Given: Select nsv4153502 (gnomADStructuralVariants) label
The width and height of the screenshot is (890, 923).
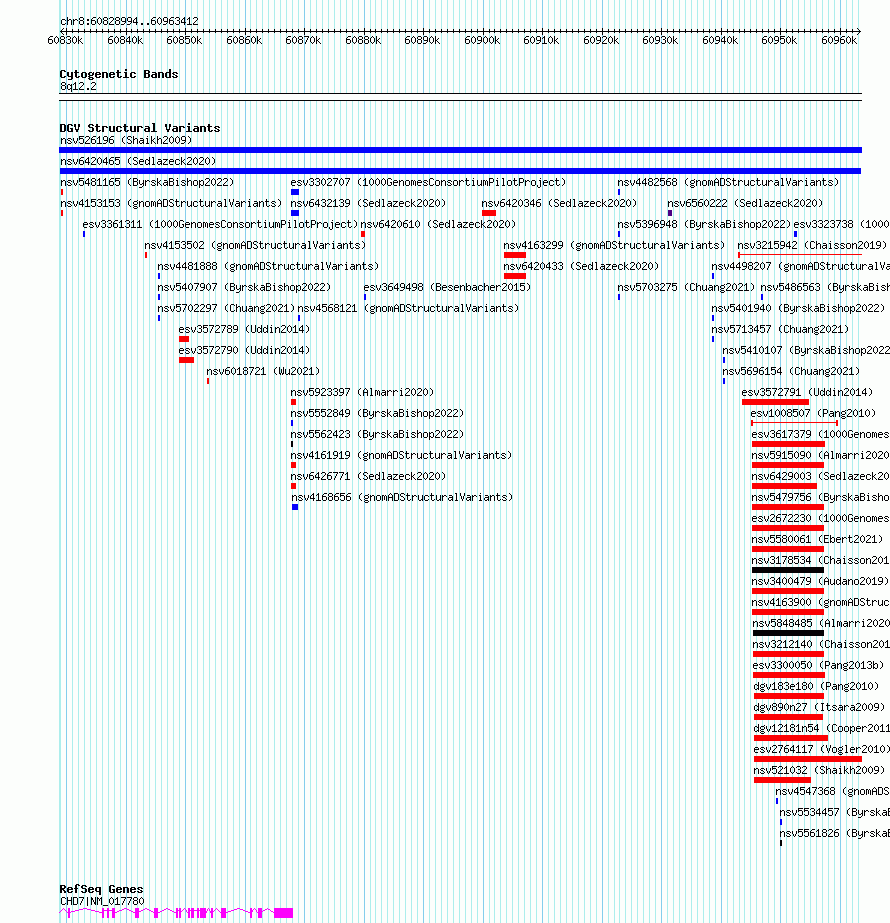Looking at the screenshot, I should click(255, 245).
